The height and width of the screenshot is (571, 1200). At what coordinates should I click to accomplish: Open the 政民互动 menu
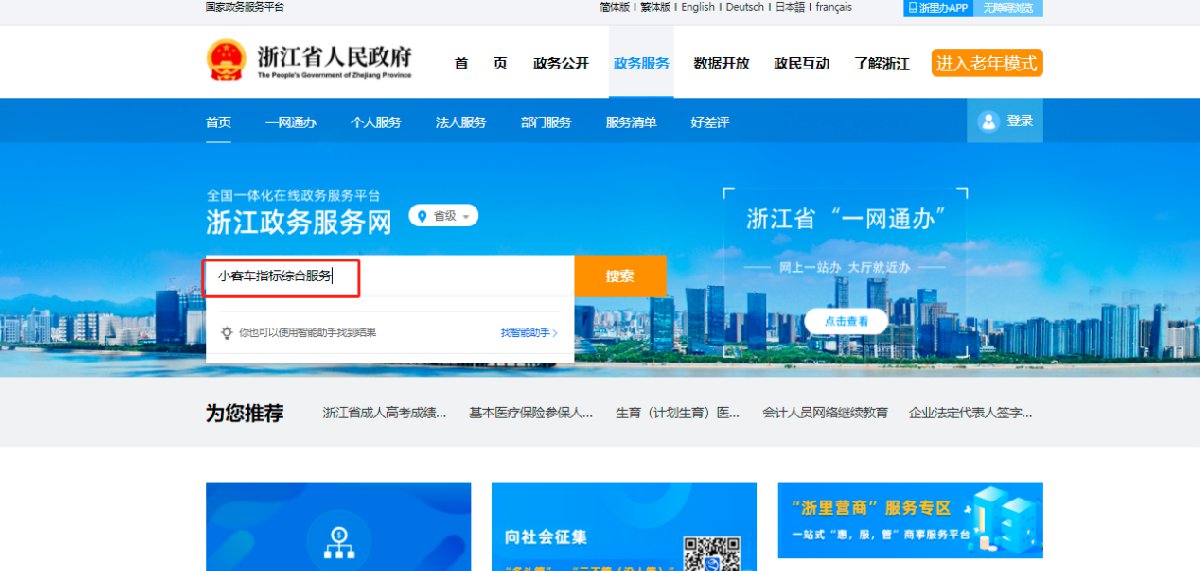pos(802,63)
